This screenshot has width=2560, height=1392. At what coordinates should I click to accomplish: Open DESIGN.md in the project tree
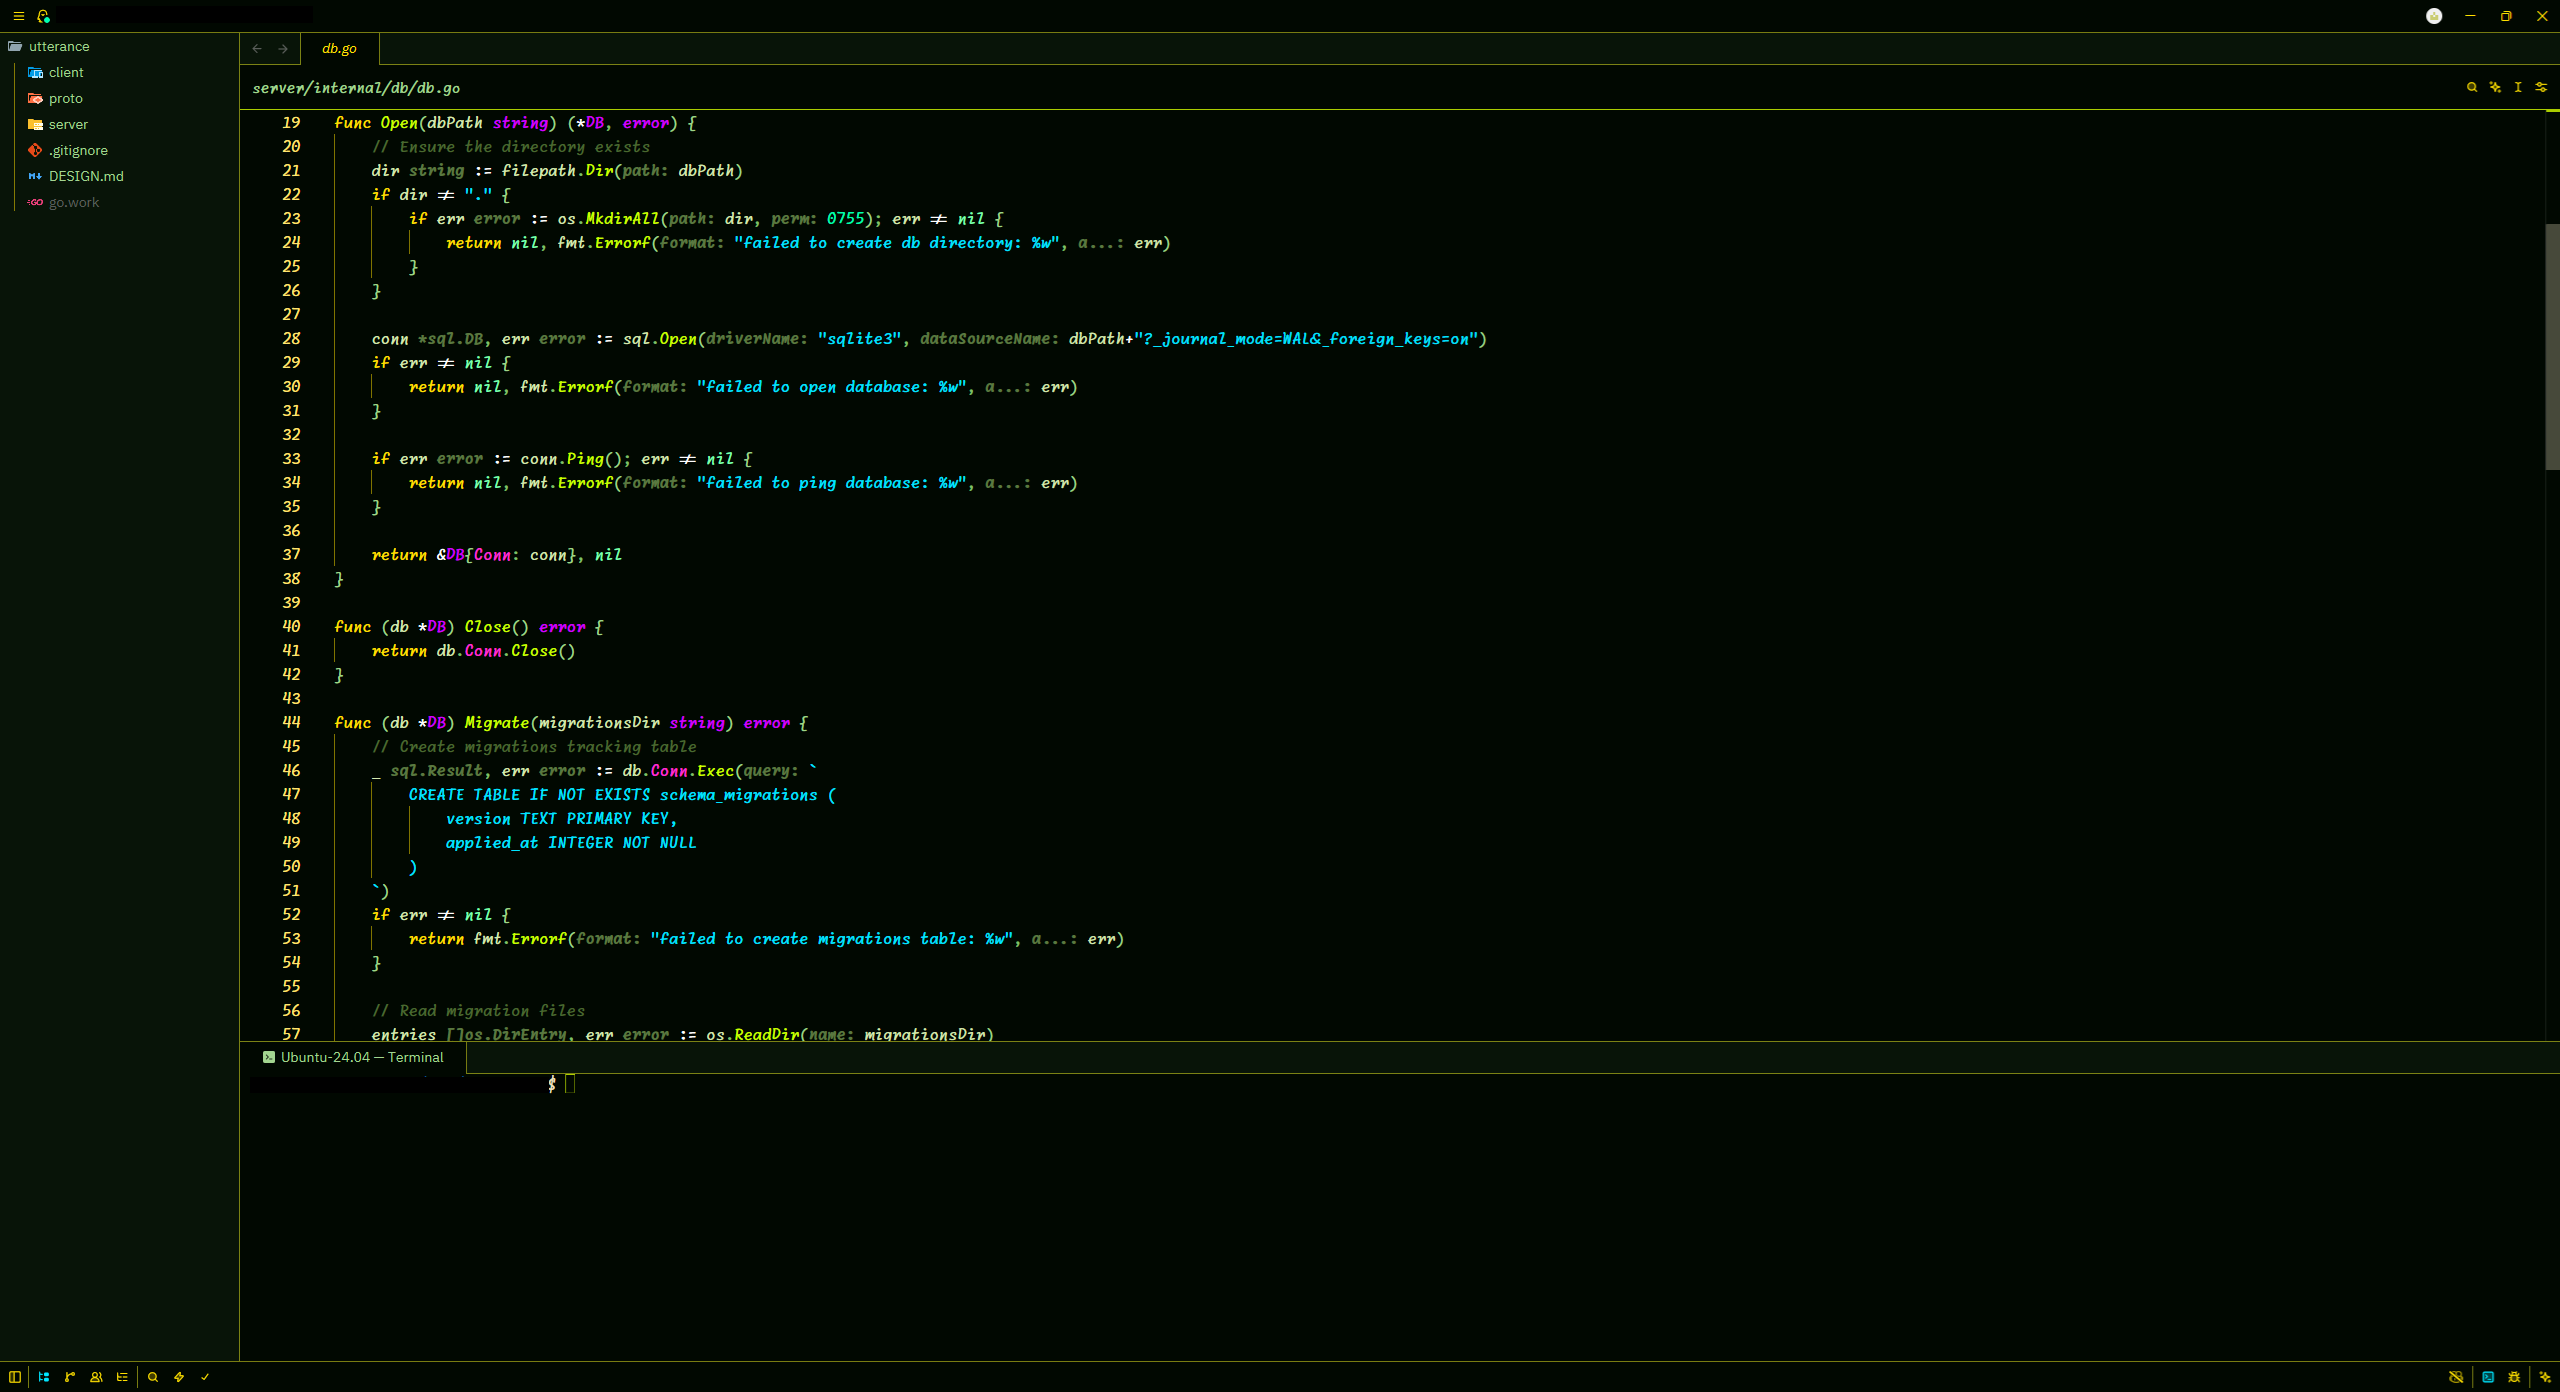(119, 176)
